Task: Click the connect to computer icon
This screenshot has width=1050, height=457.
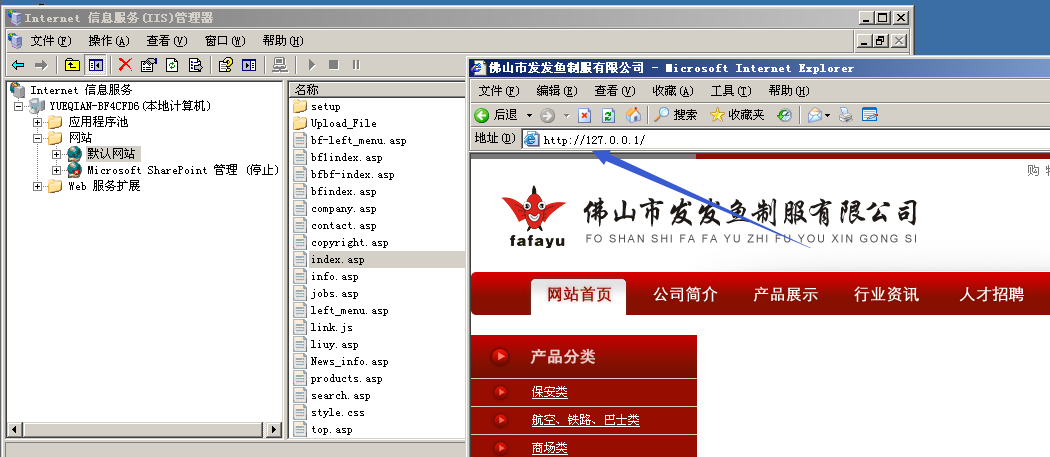Action: pos(280,65)
